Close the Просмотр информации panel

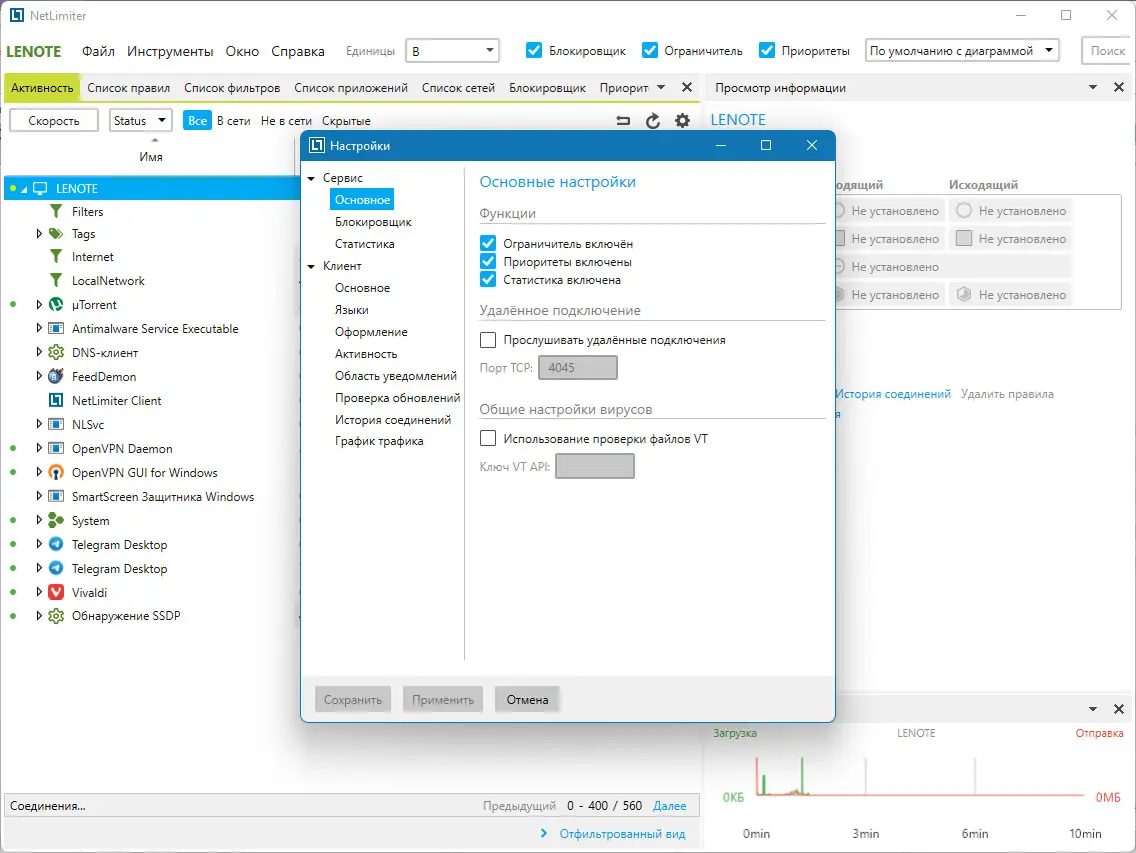point(1119,87)
